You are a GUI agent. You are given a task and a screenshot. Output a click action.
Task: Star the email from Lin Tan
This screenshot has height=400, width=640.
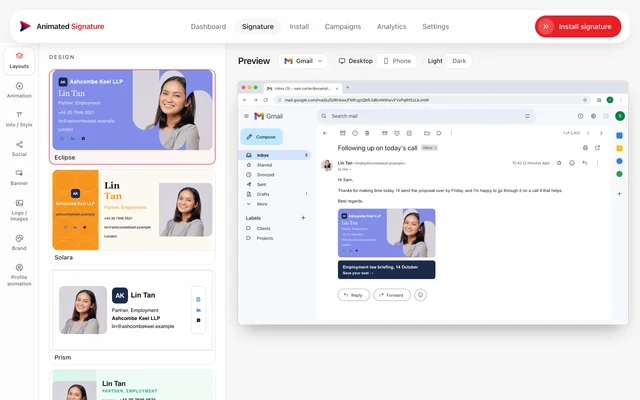(559, 163)
